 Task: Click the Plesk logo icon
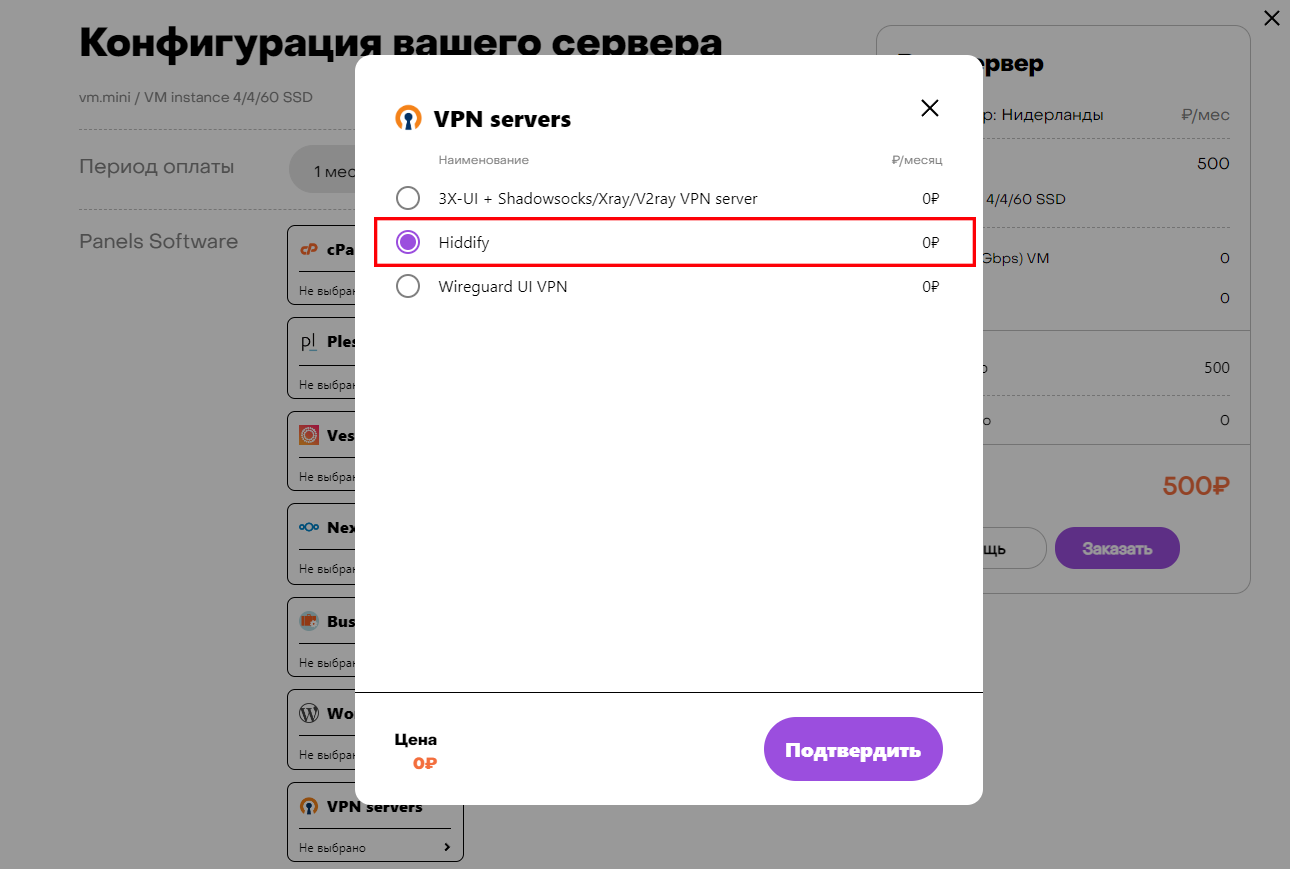pyautogui.click(x=309, y=342)
